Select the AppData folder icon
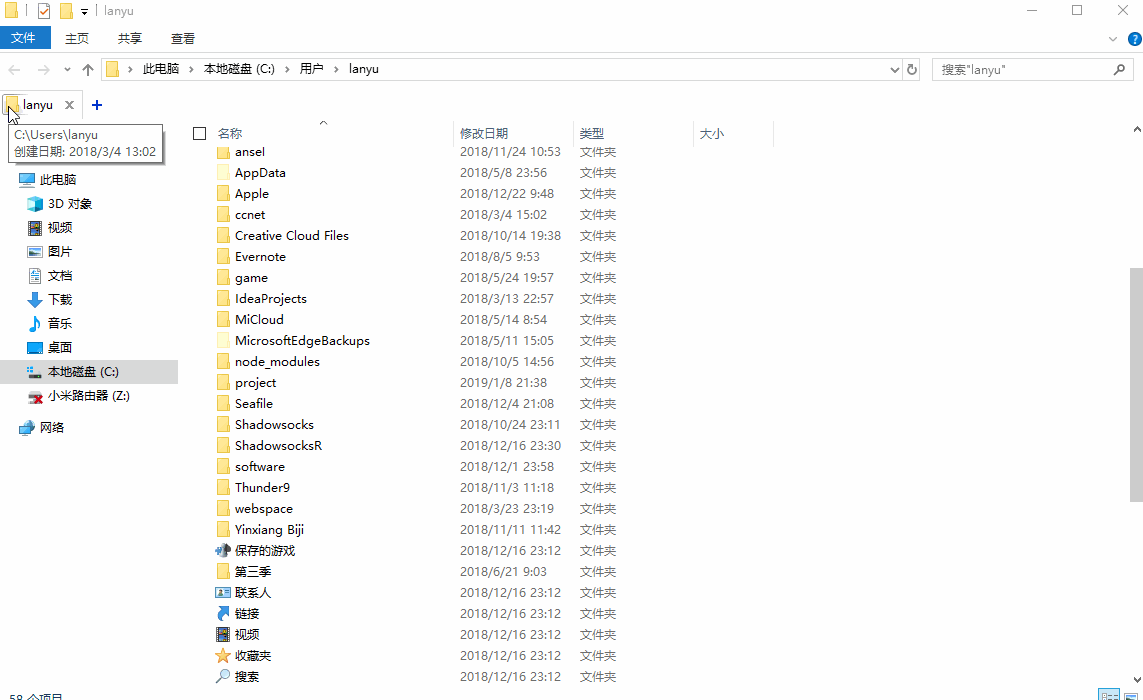The width and height of the screenshot is (1143, 700). tap(223, 173)
